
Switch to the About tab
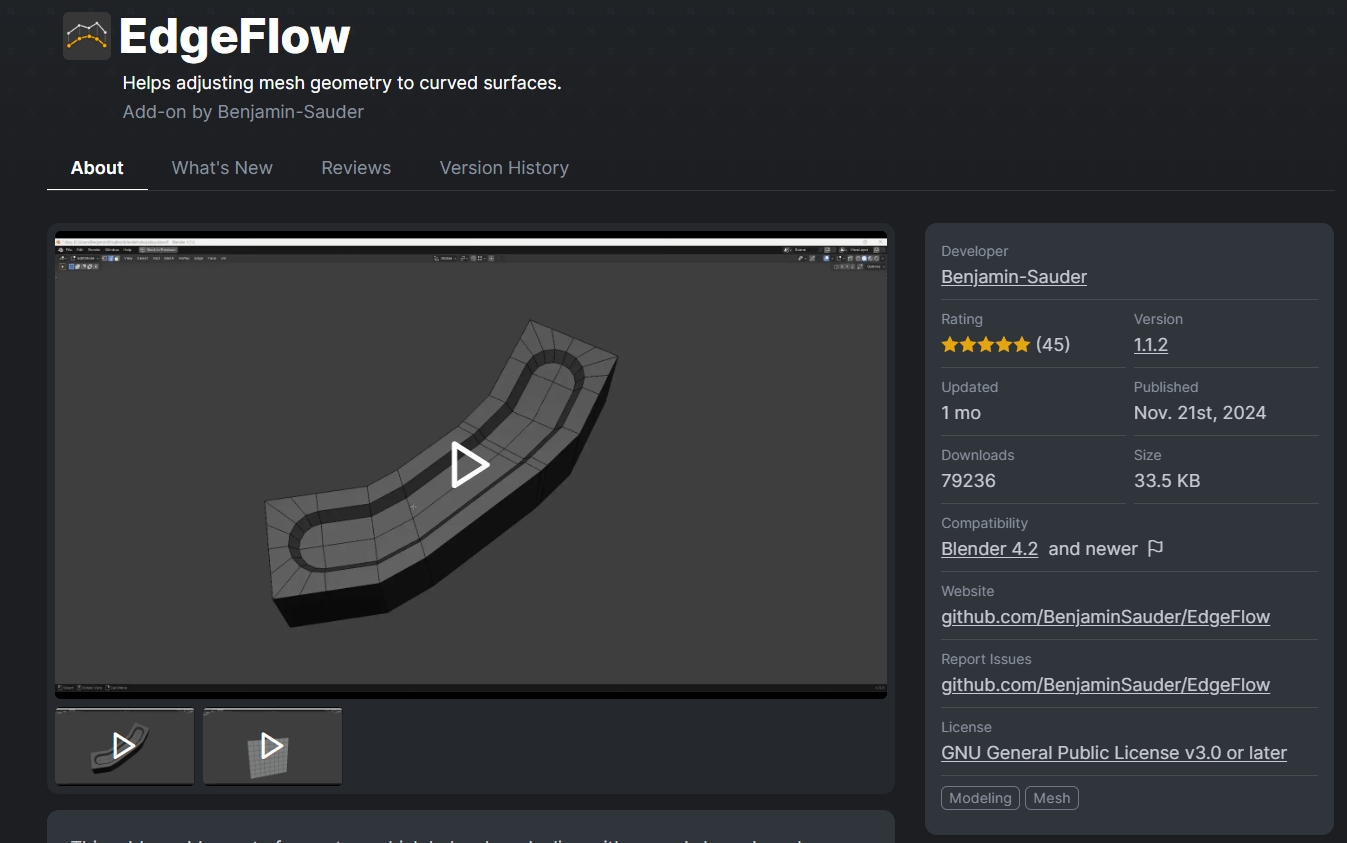tap(97, 168)
